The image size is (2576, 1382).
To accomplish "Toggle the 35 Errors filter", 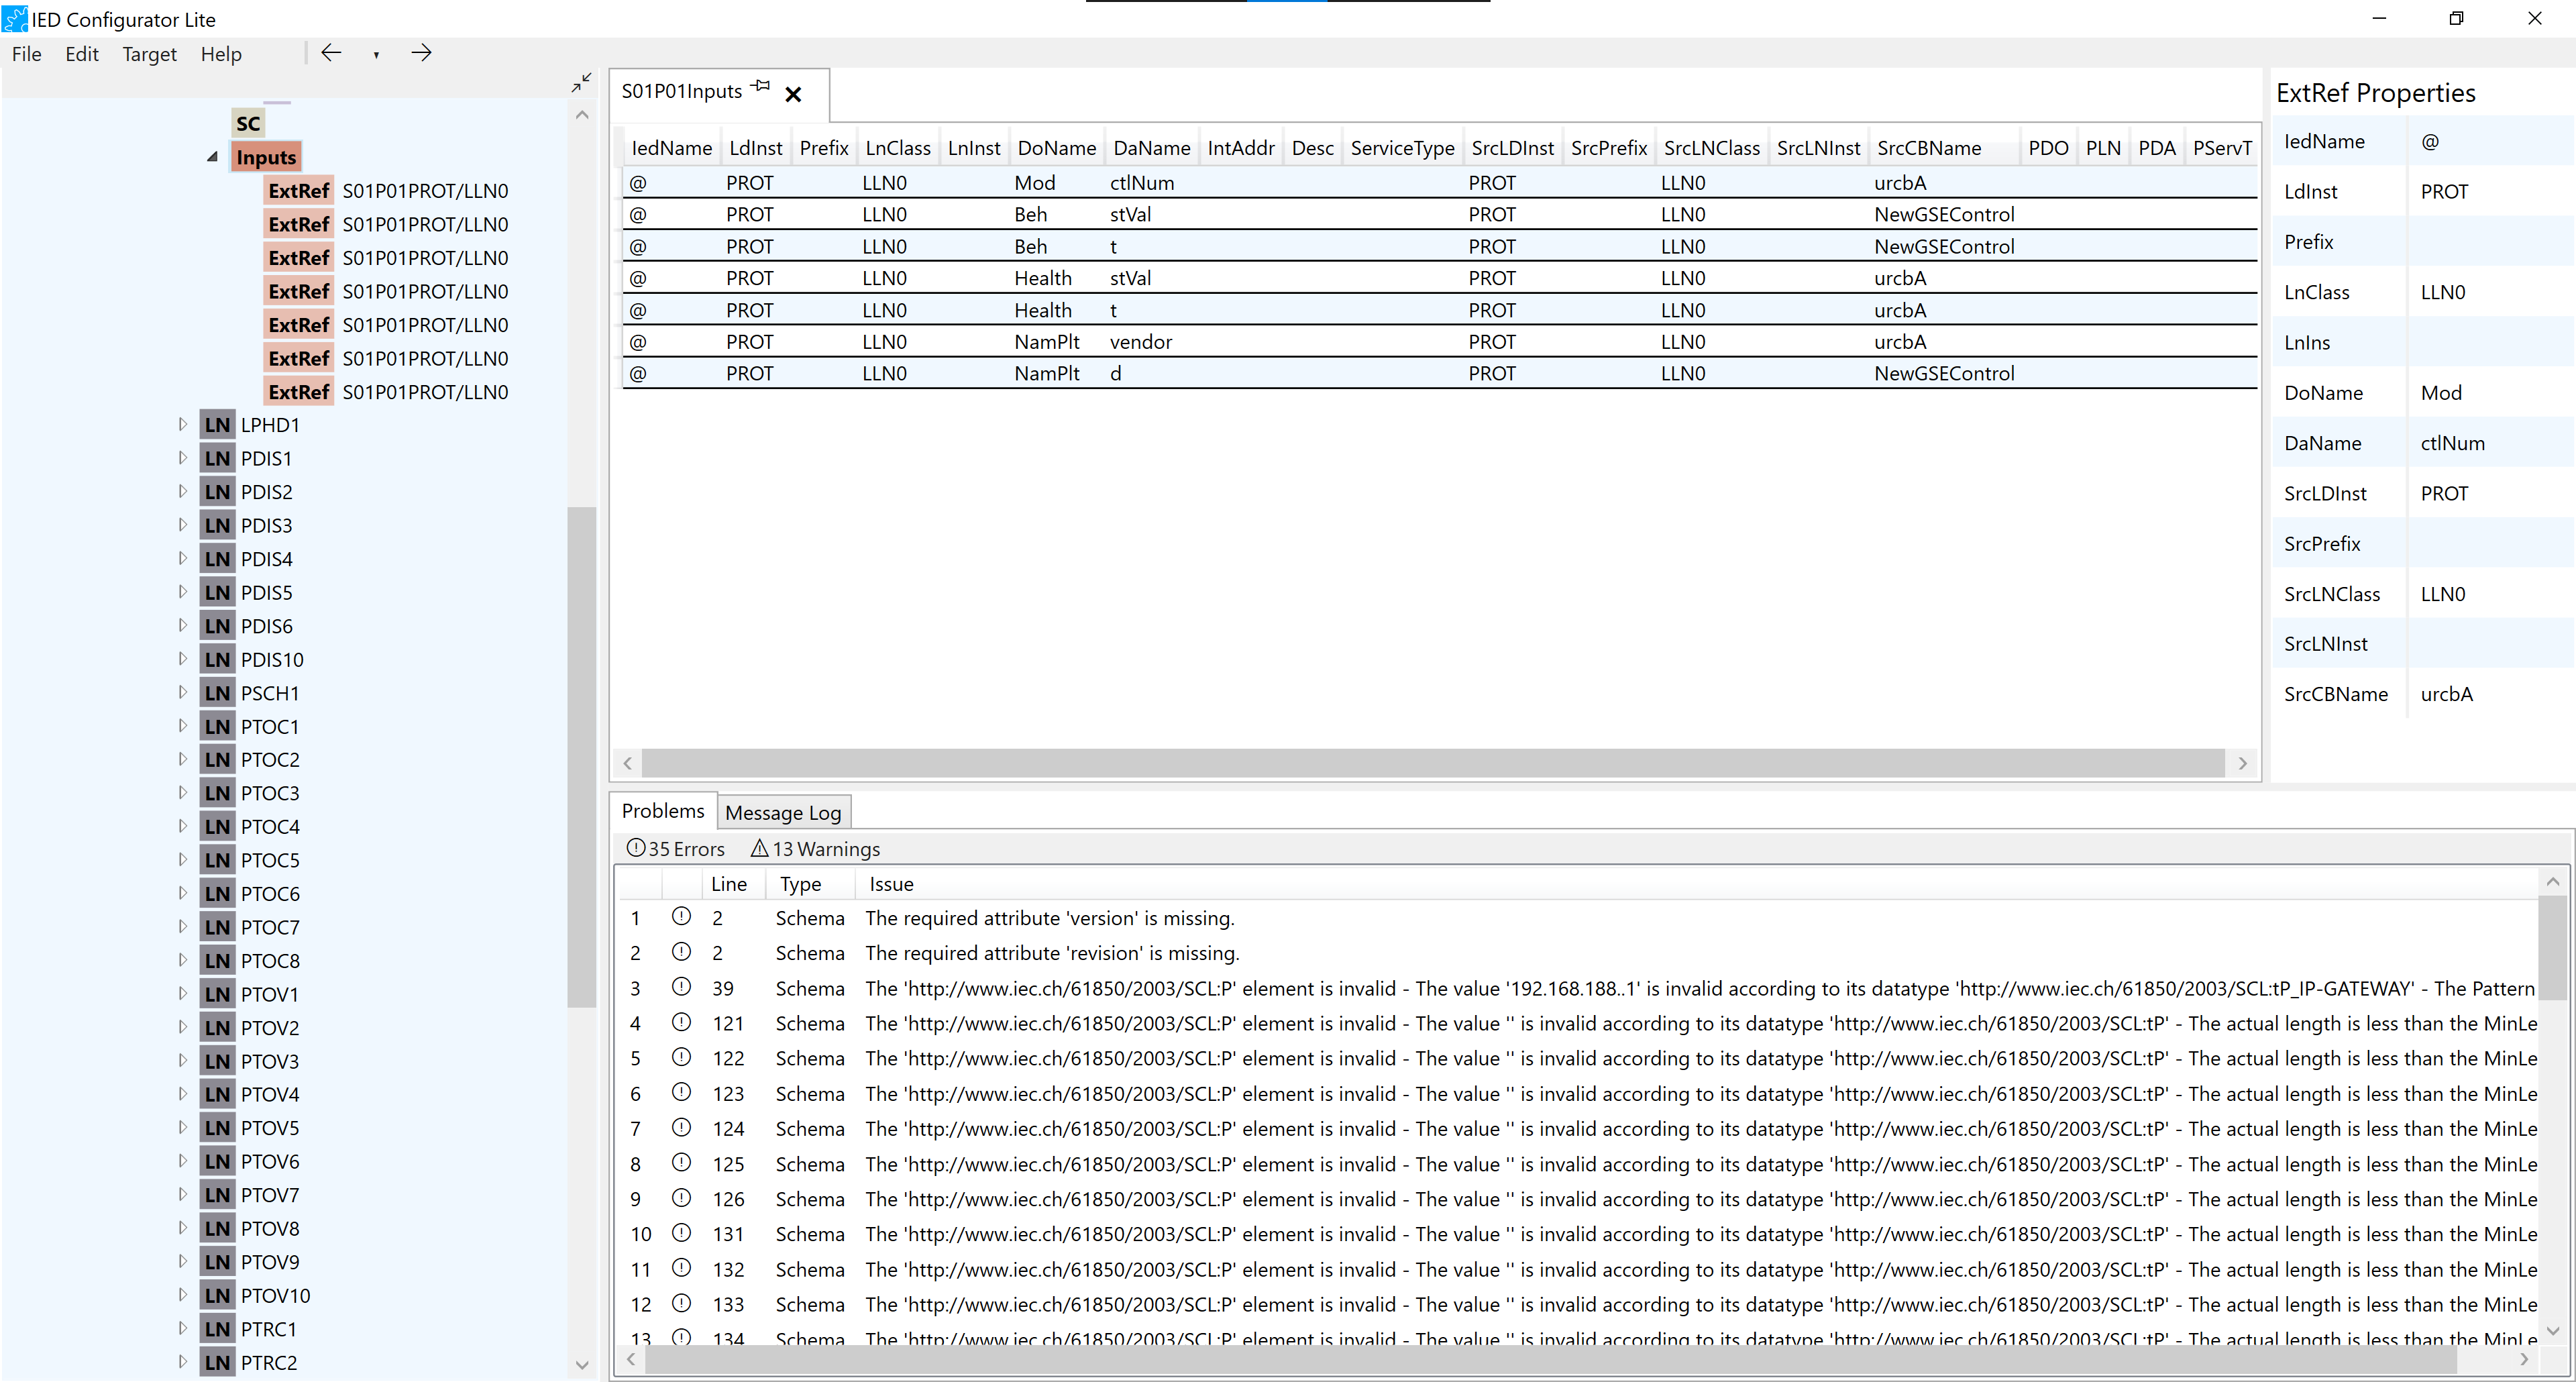I will coord(676,849).
